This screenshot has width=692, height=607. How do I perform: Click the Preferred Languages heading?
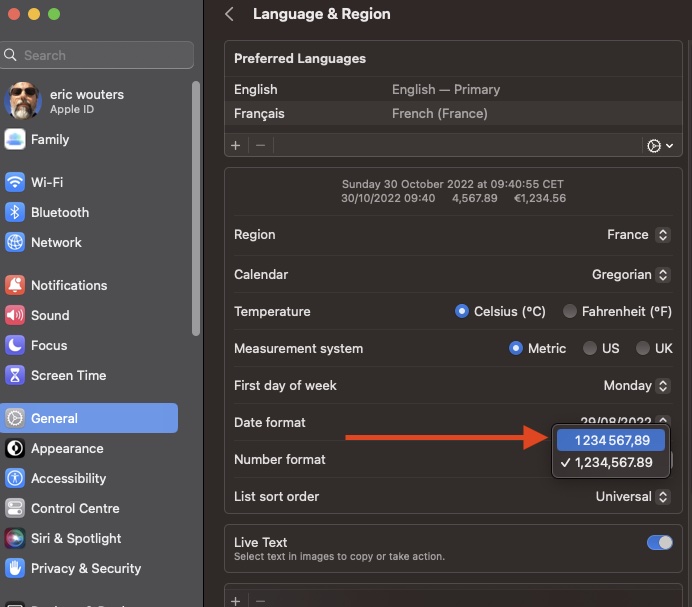click(x=300, y=58)
